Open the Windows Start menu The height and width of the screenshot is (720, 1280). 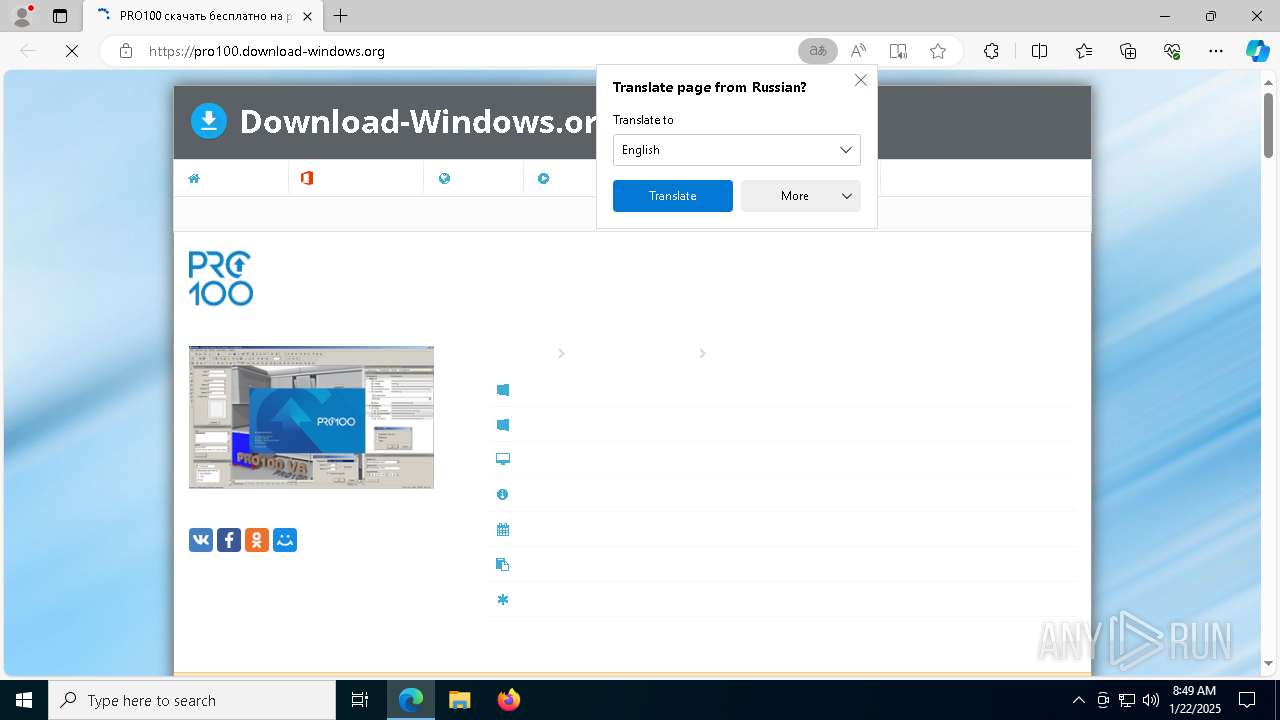(x=24, y=700)
